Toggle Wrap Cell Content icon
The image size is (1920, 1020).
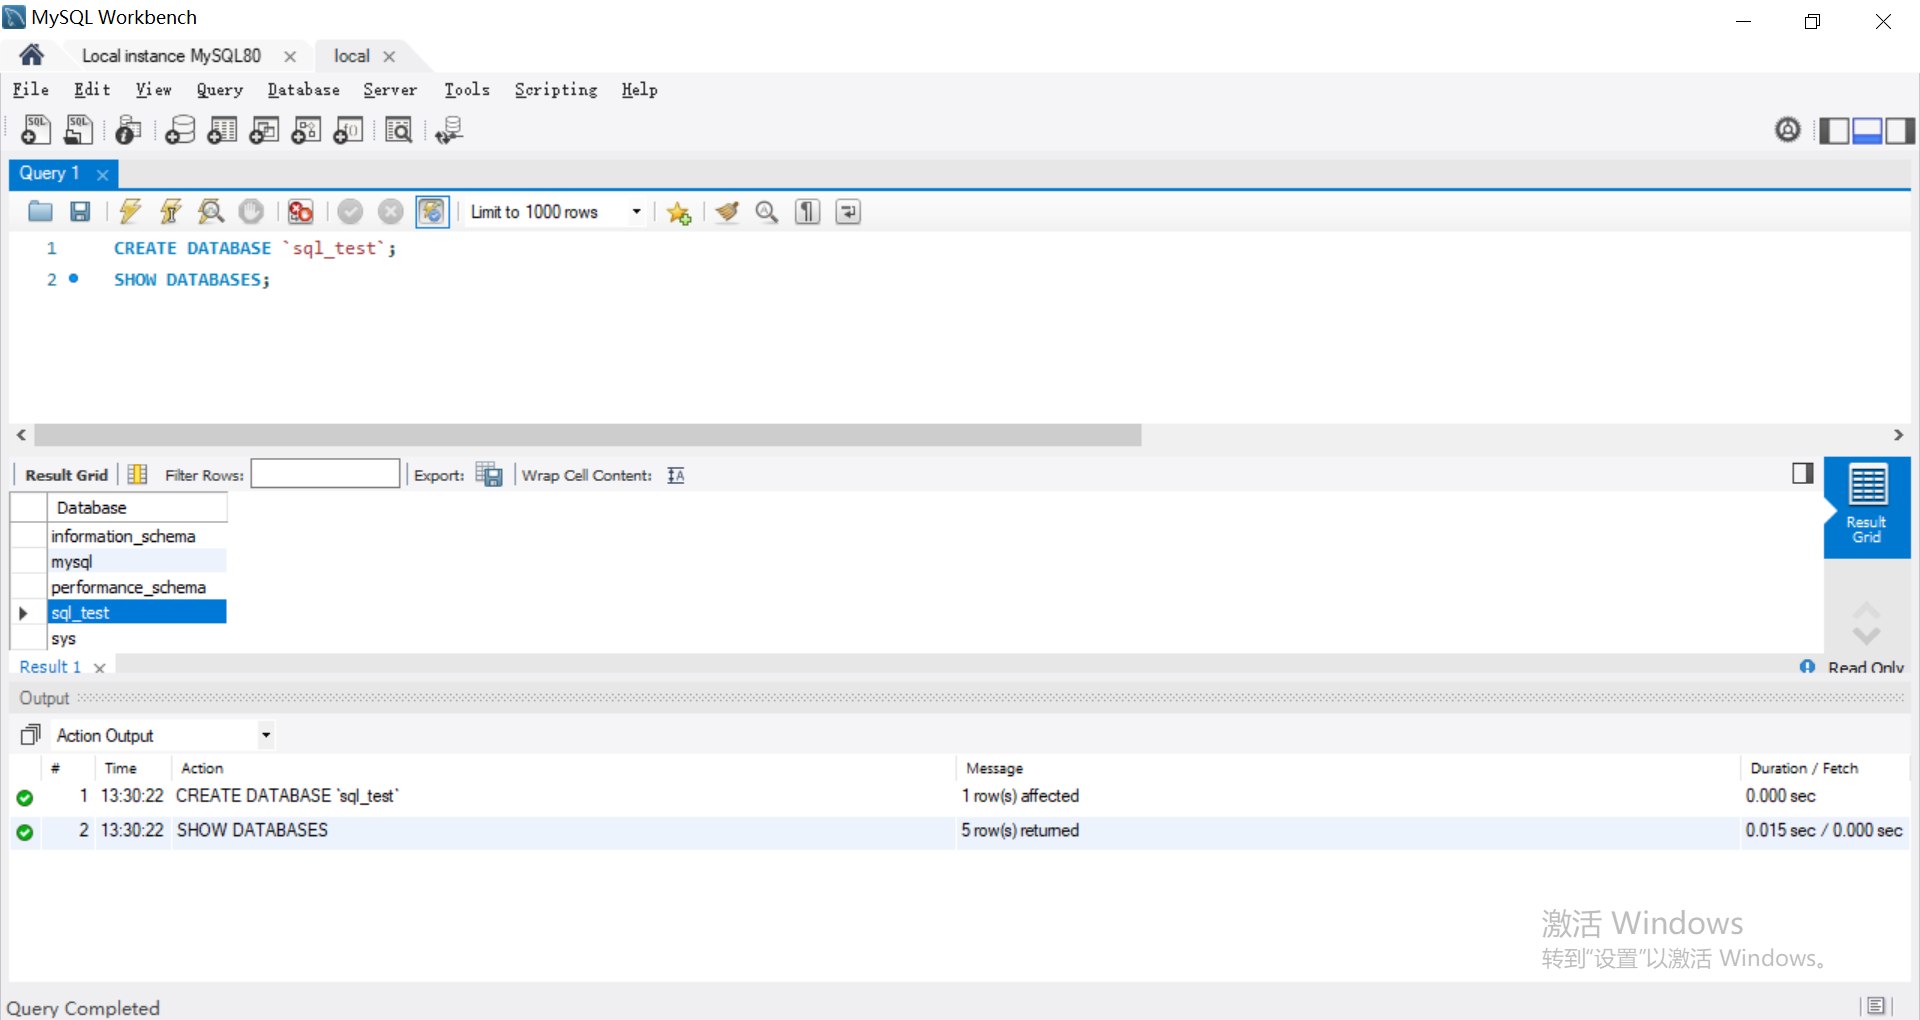pyautogui.click(x=676, y=475)
